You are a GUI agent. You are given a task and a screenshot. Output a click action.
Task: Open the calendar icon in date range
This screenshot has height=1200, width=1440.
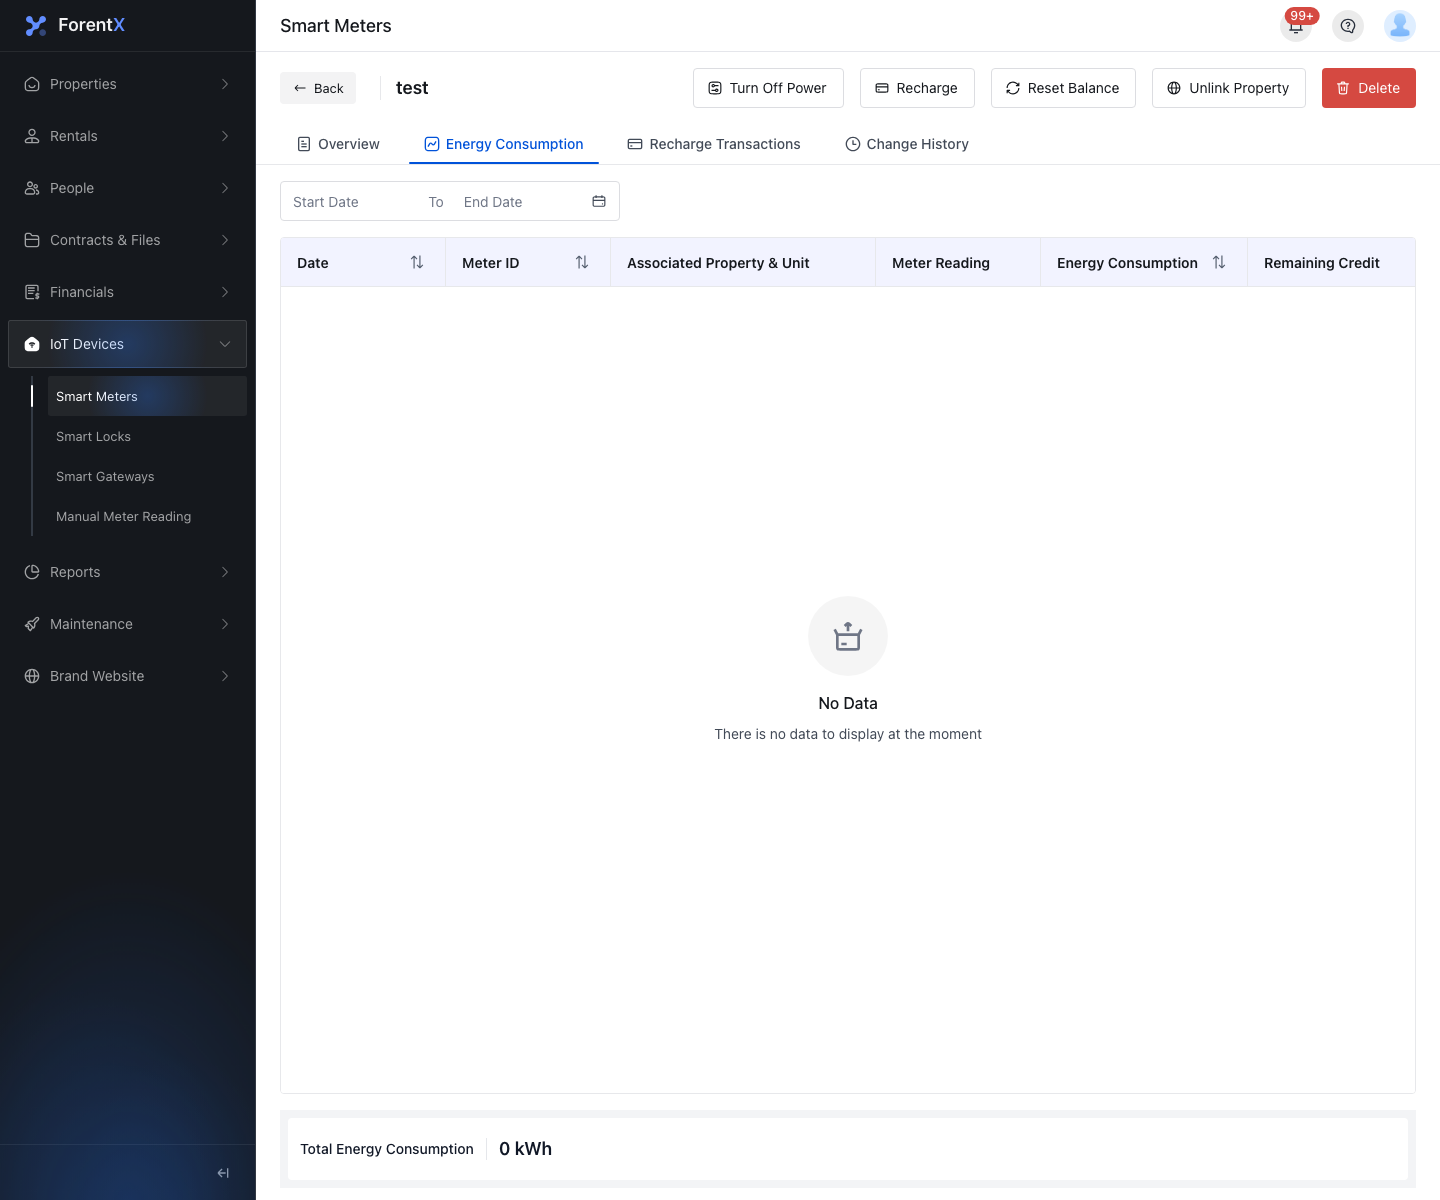pos(599,201)
